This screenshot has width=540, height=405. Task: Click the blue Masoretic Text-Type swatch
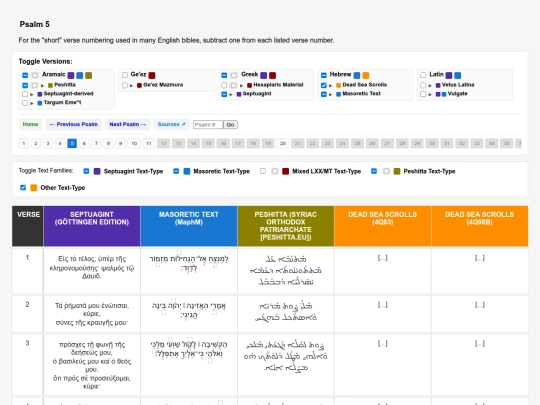(x=187, y=171)
